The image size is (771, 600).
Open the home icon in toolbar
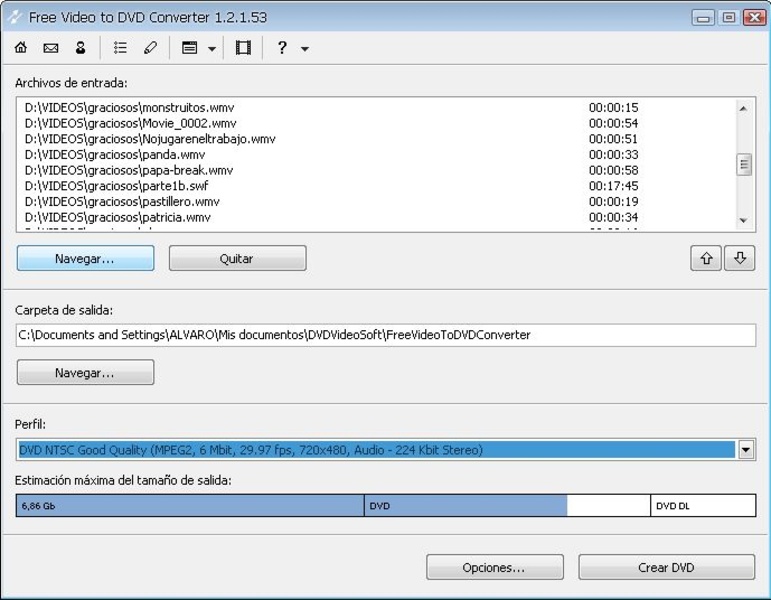pyautogui.click(x=21, y=48)
